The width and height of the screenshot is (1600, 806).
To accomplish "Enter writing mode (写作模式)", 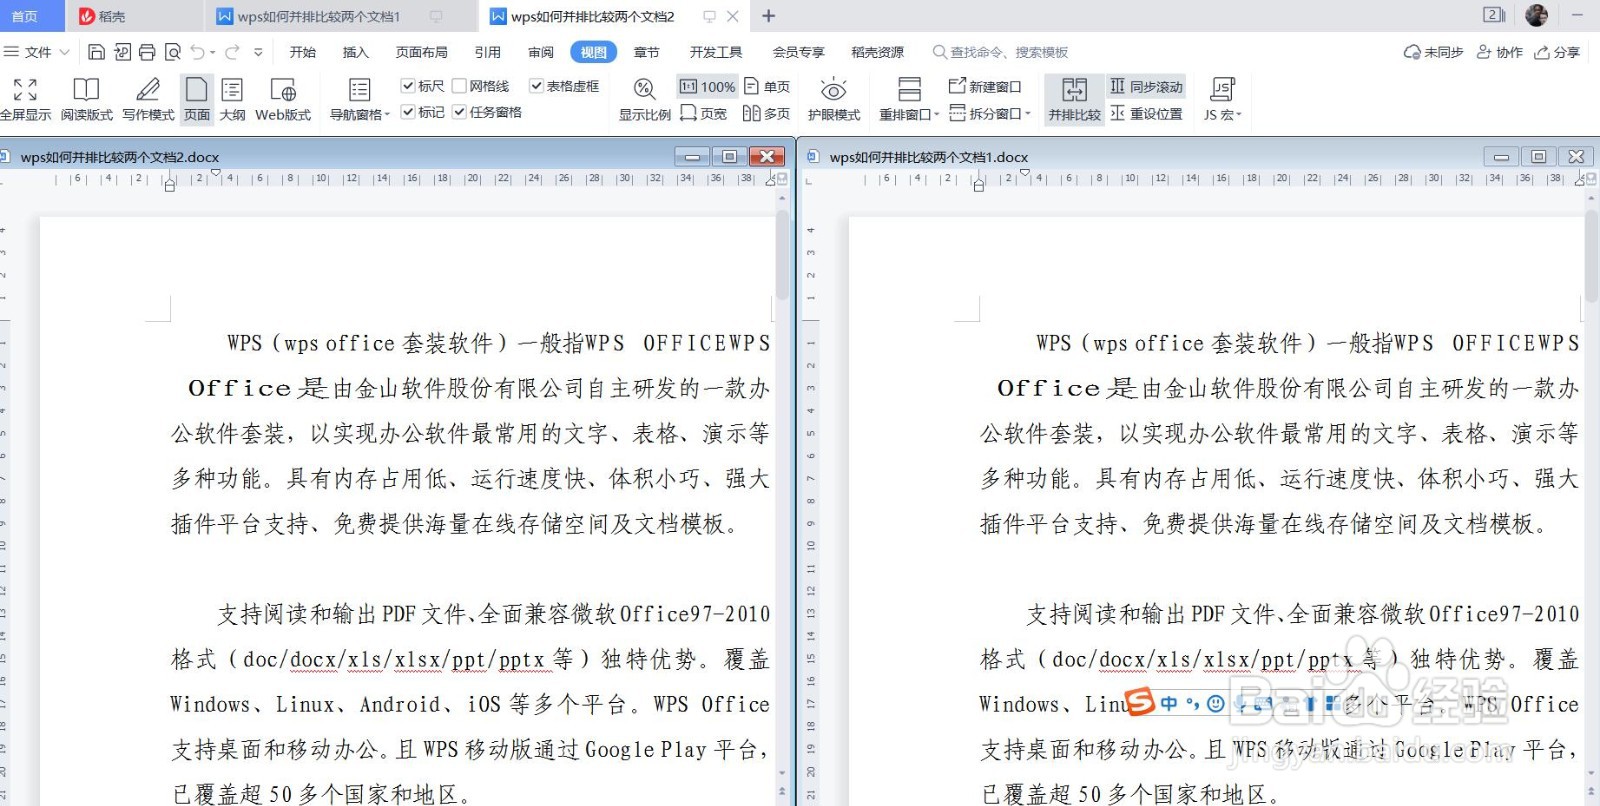I will [x=148, y=99].
